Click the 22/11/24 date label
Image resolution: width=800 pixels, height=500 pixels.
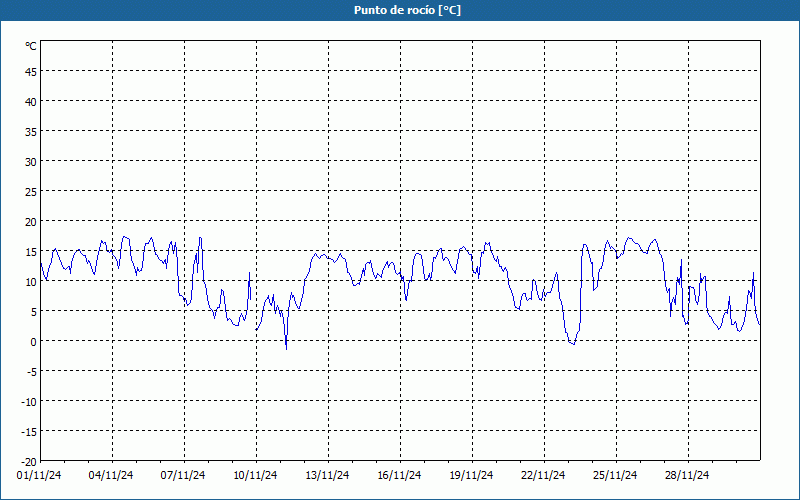[x=543, y=476]
